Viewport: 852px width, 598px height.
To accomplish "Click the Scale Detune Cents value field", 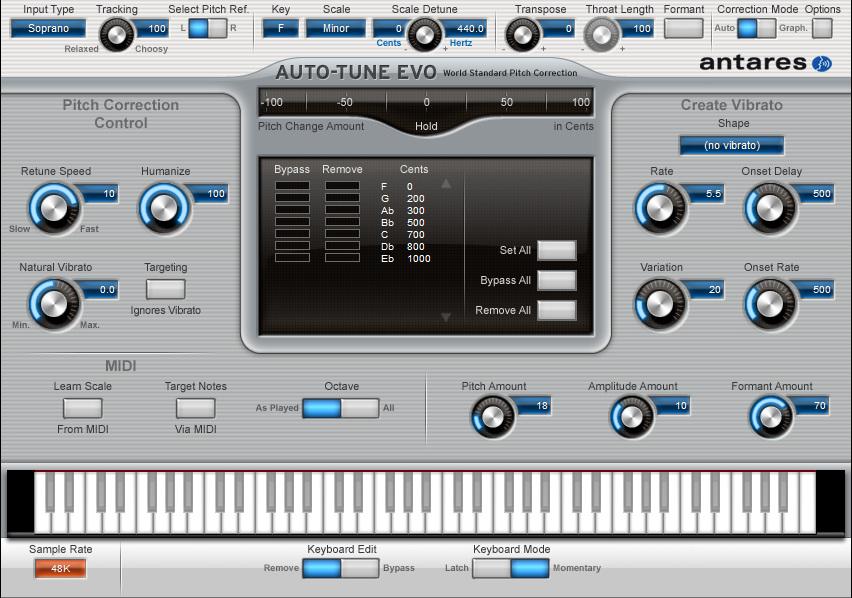I will tap(390, 28).
